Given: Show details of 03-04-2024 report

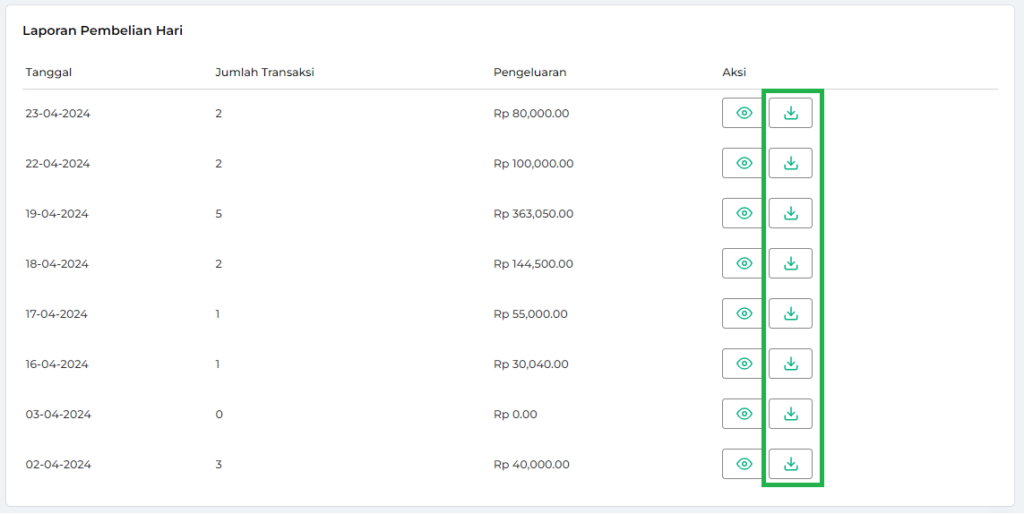Looking at the screenshot, I should (743, 413).
